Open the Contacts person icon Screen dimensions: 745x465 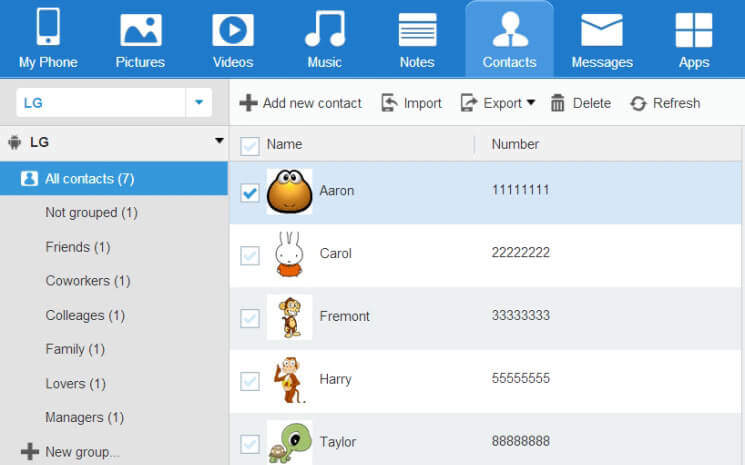[x=510, y=29]
